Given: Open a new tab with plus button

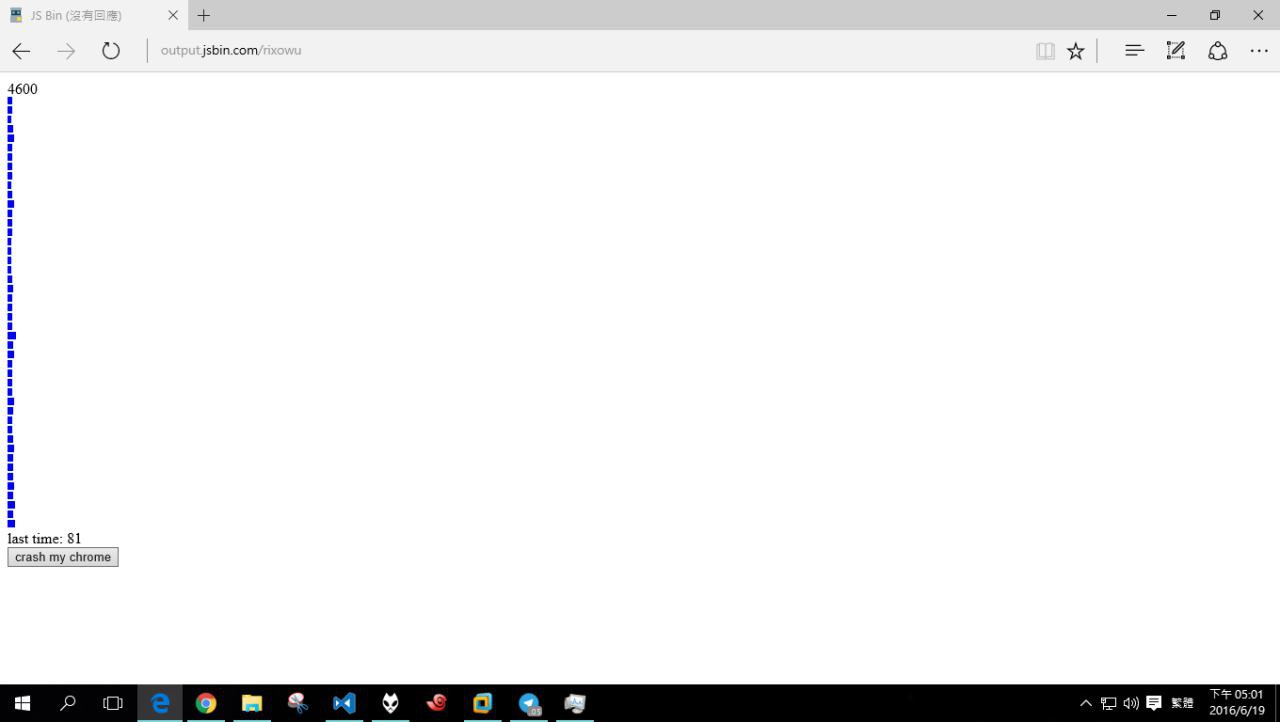Looking at the screenshot, I should point(204,15).
